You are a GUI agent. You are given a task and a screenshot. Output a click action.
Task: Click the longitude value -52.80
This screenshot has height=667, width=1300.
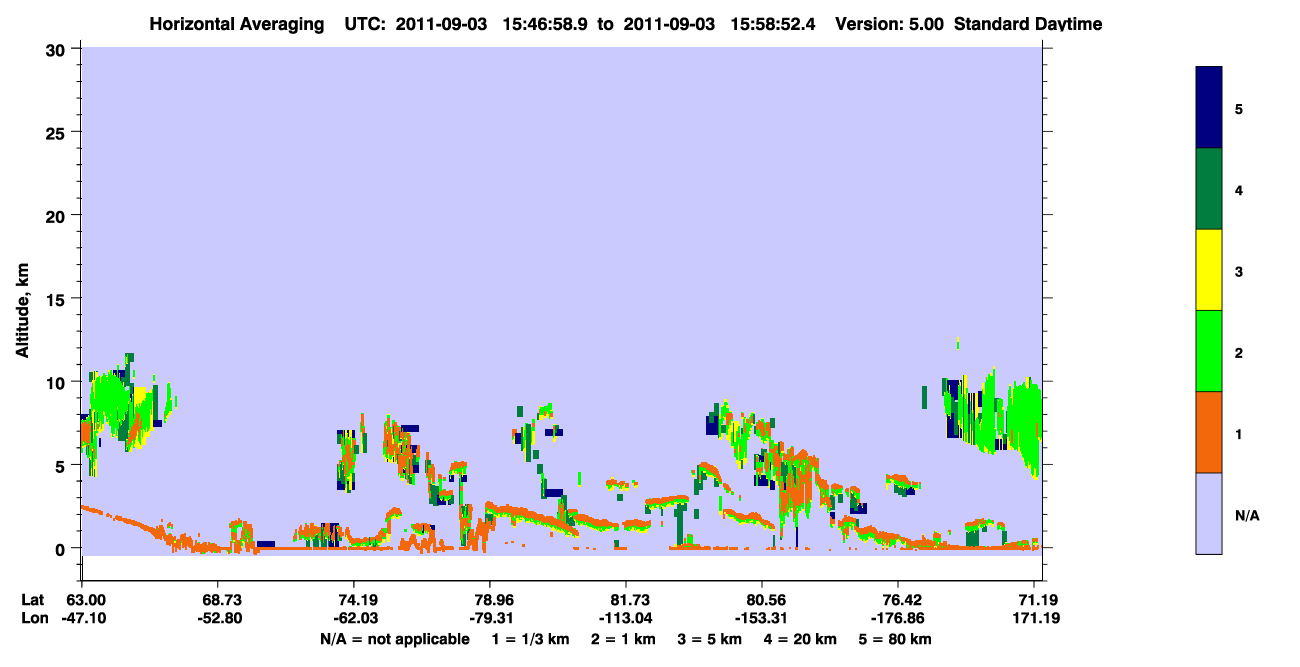pos(218,618)
